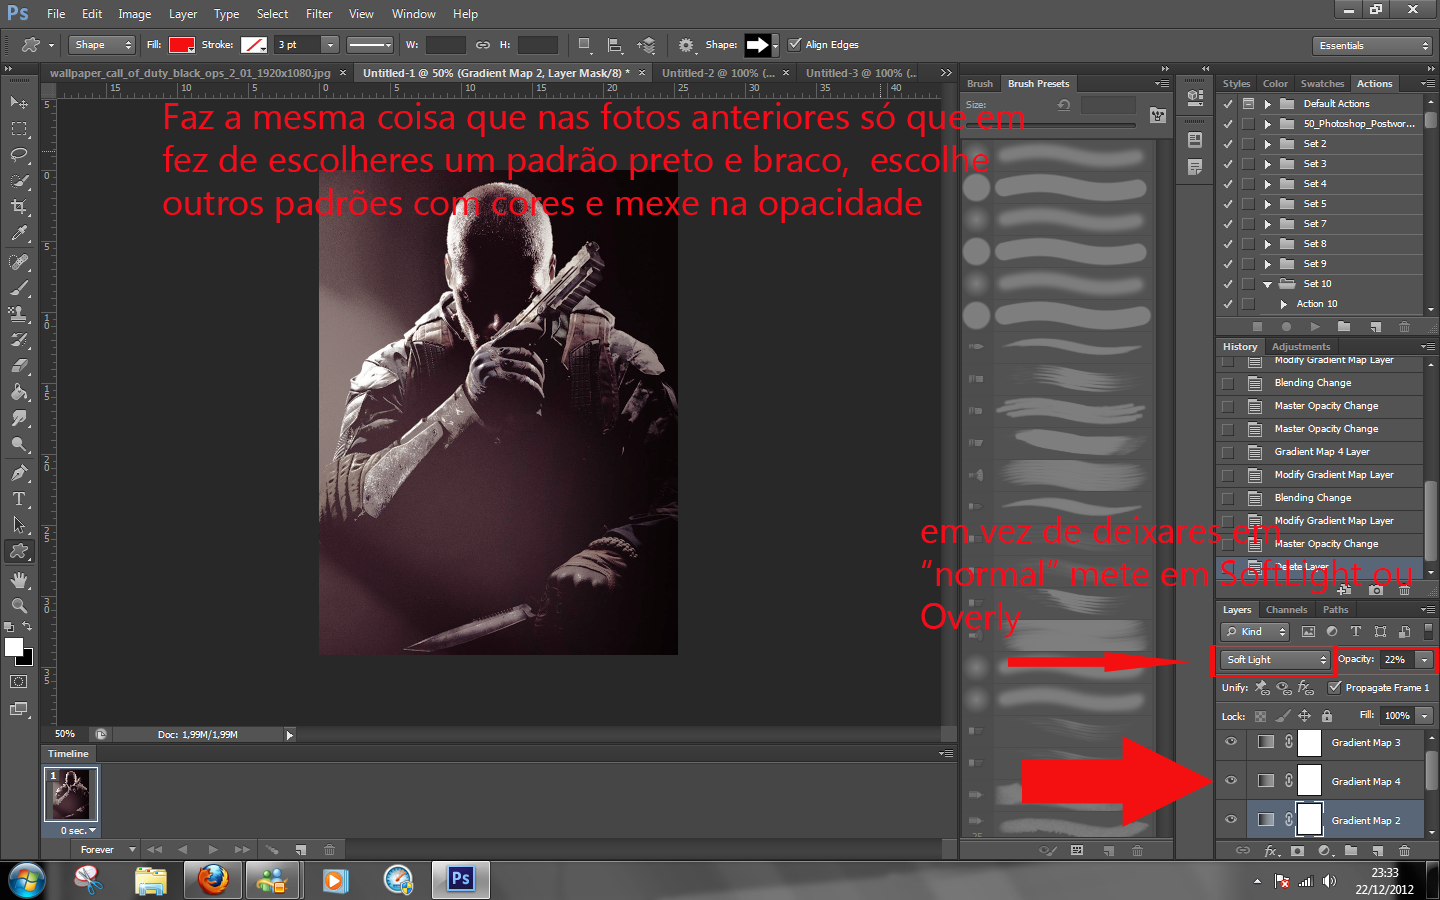Switch to the Adjustments tab
The image size is (1440, 900).
(x=1301, y=347)
